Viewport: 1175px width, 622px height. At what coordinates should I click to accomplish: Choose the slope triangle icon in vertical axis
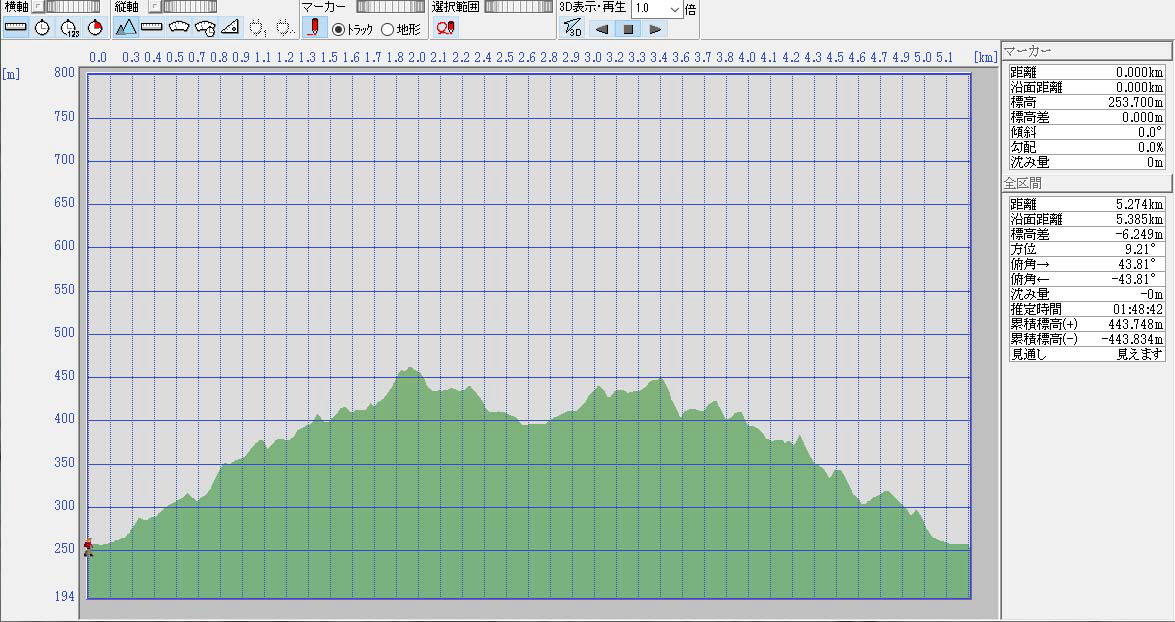pyautogui.click(x=229, y=28)
